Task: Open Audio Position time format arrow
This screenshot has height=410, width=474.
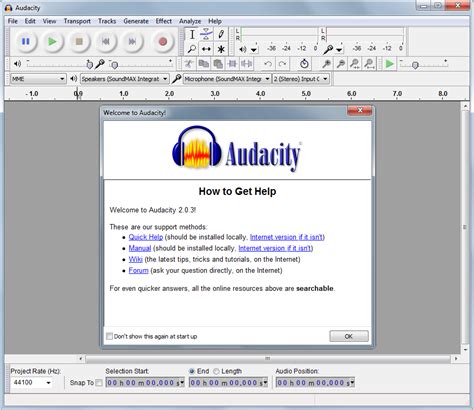Action: click(352, 382)
